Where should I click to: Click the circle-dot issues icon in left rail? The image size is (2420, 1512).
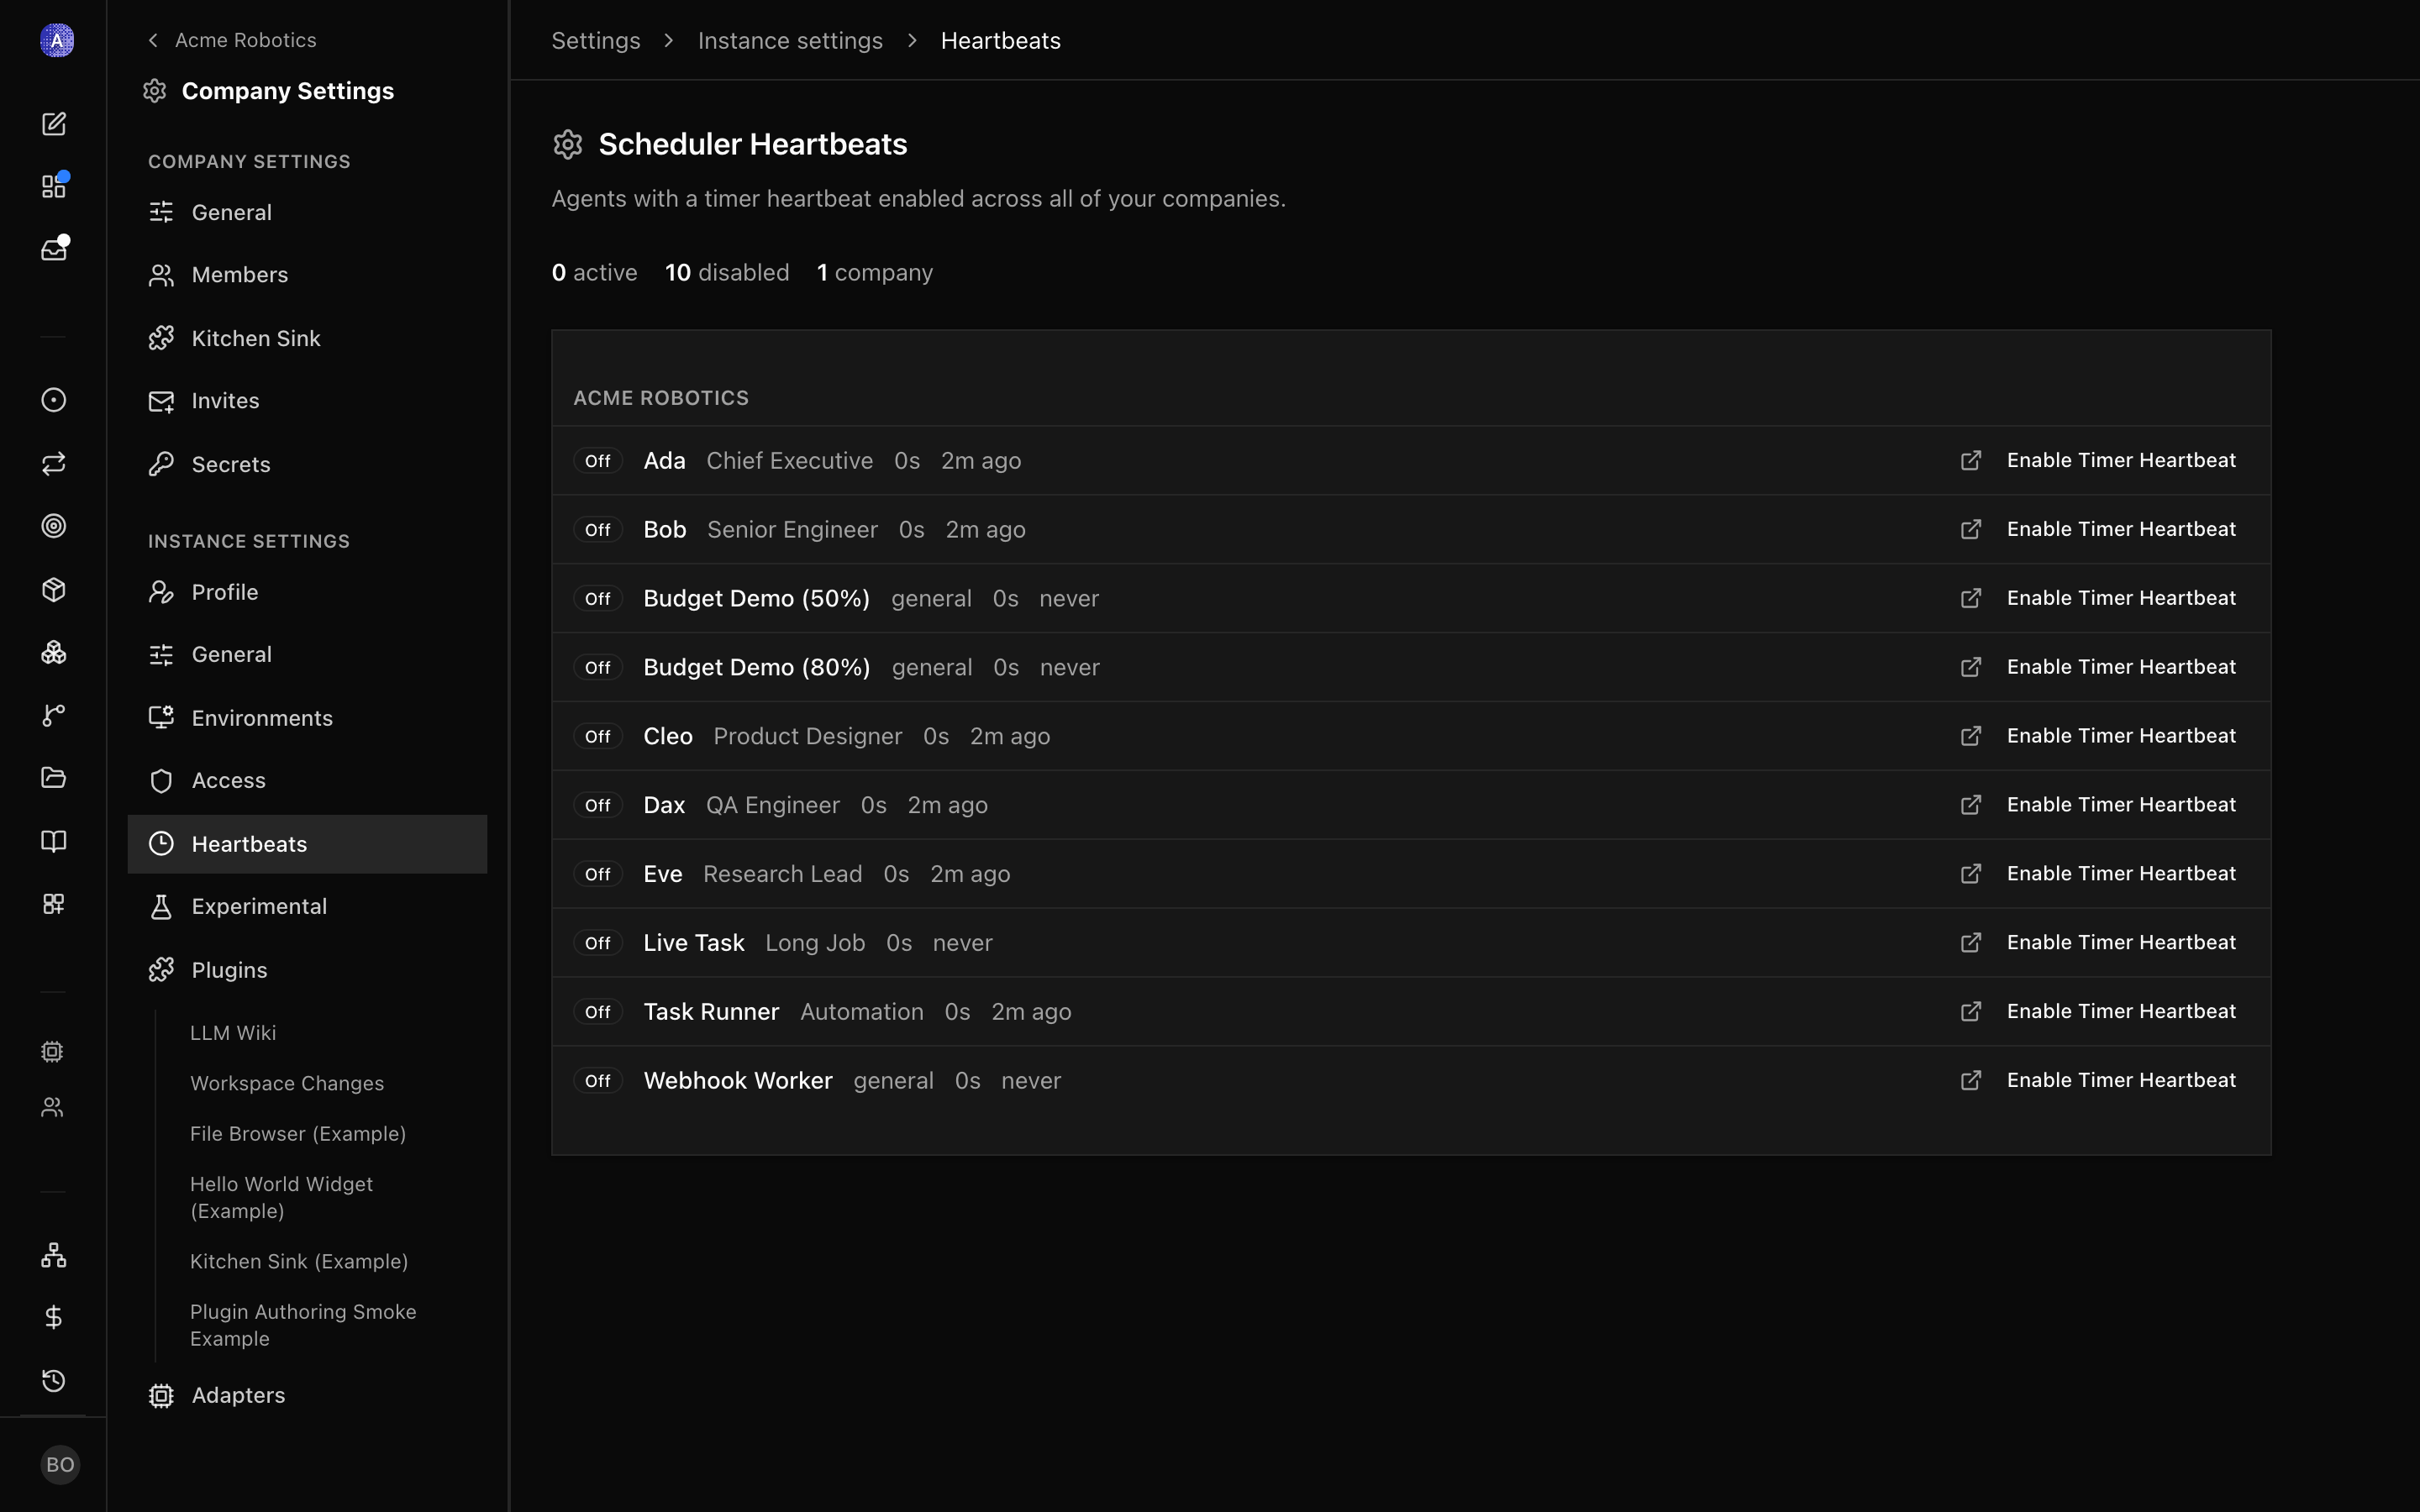tap(54, 400)
